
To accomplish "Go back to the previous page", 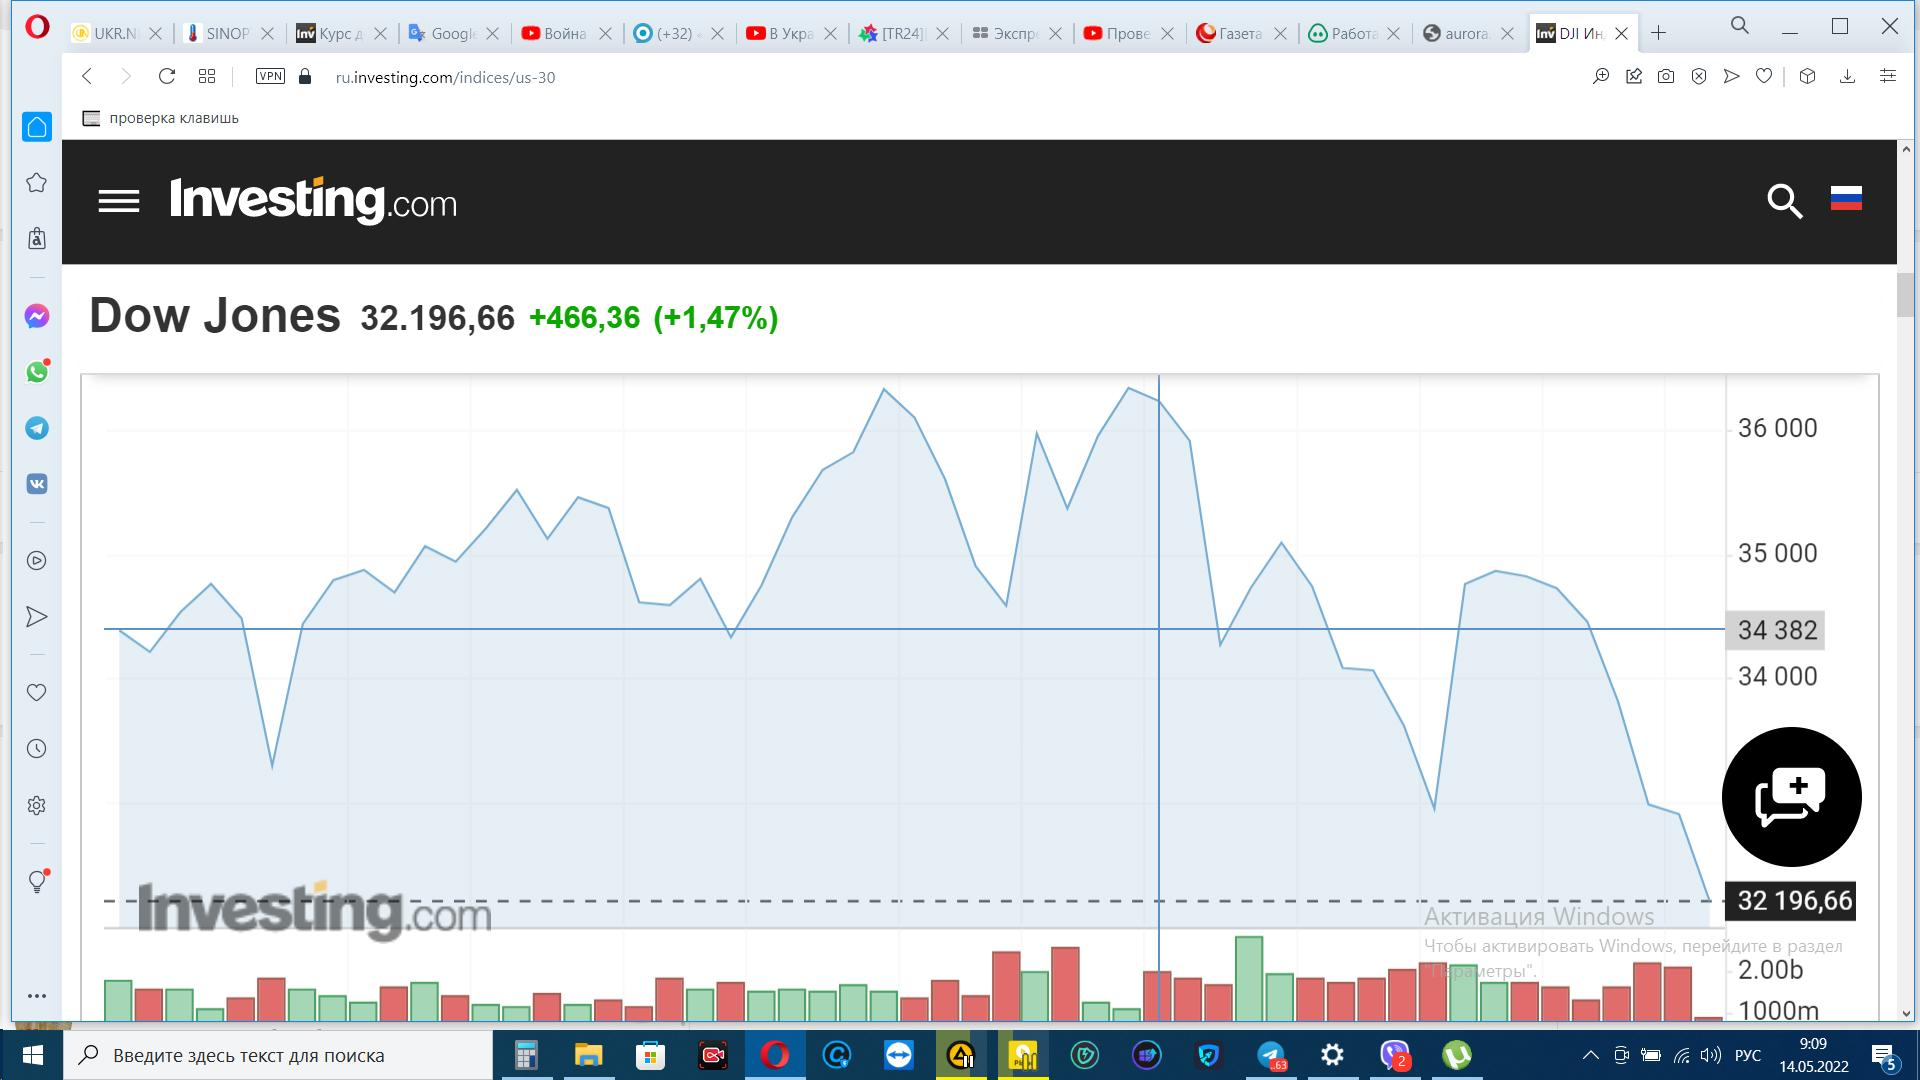I will click(x=87, y=77).
